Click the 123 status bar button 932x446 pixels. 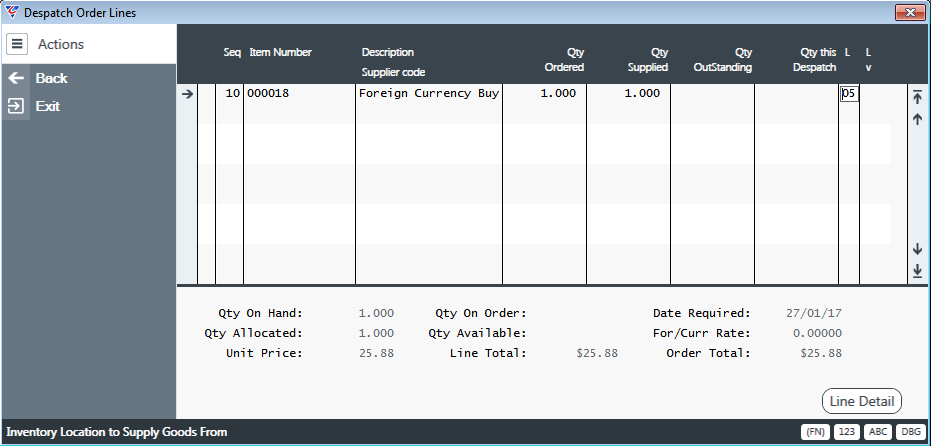846,432
